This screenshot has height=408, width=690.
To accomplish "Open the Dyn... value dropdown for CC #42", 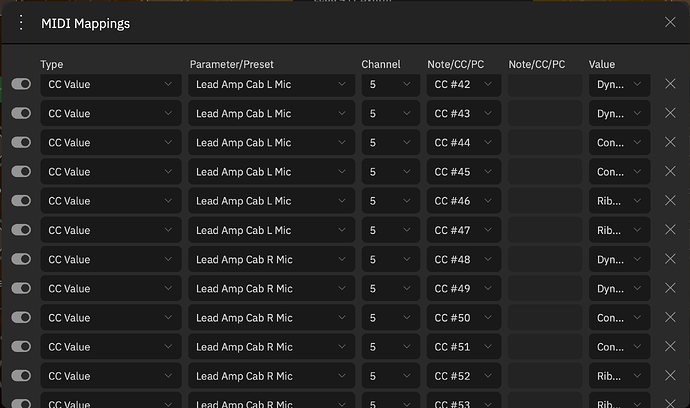I will click(620, 84).
